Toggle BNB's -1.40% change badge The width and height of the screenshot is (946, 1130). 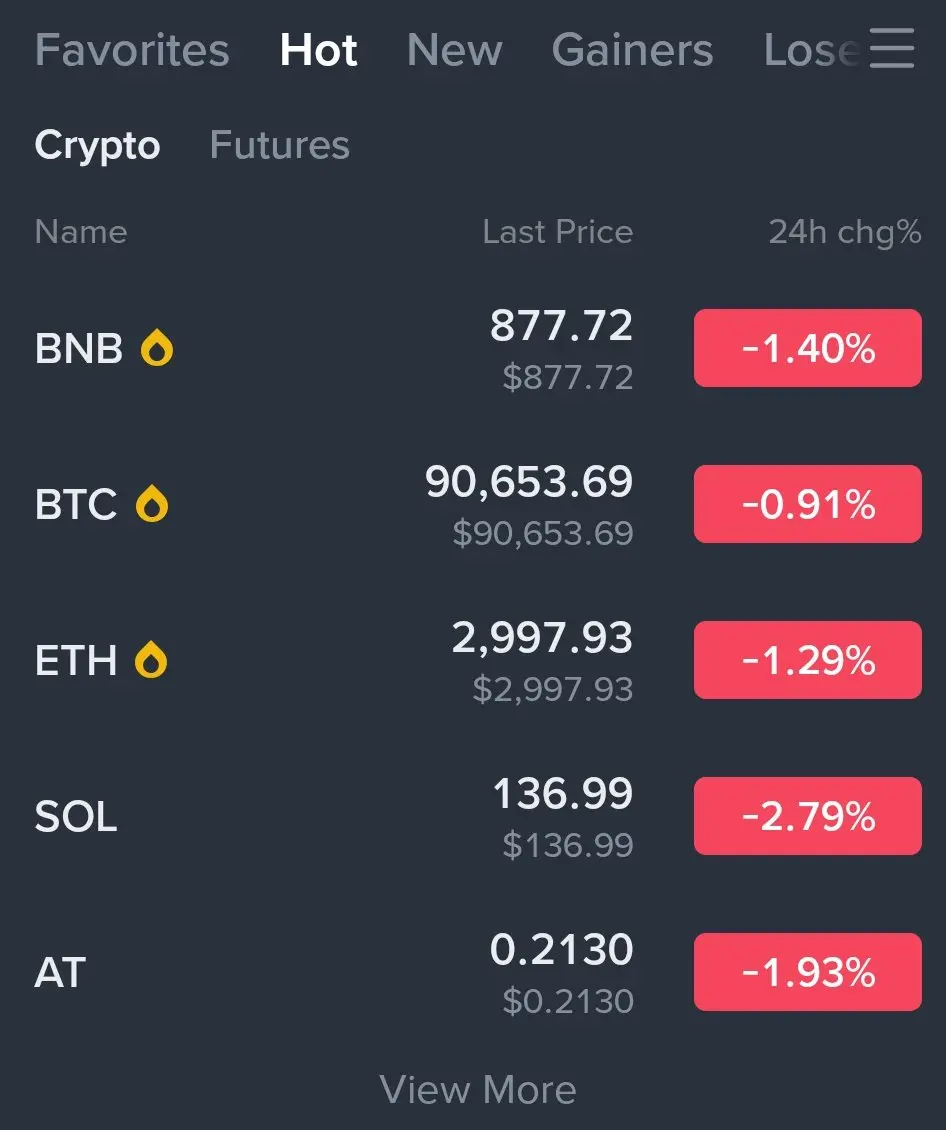[x=807, y=349]
